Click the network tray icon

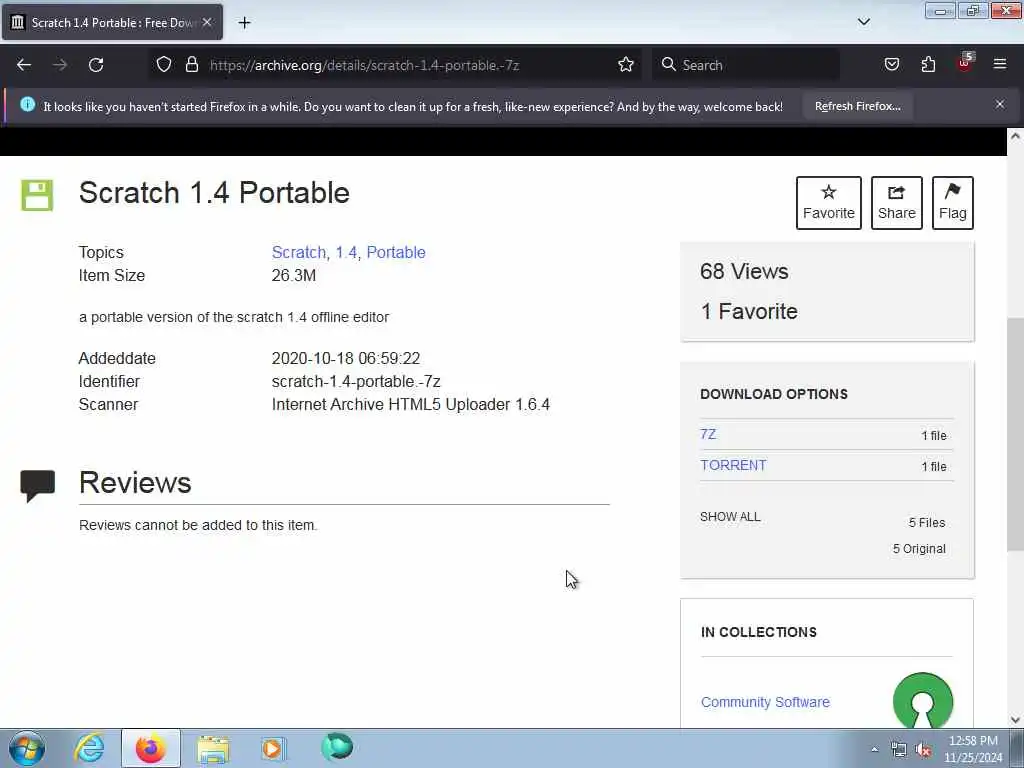899,750
